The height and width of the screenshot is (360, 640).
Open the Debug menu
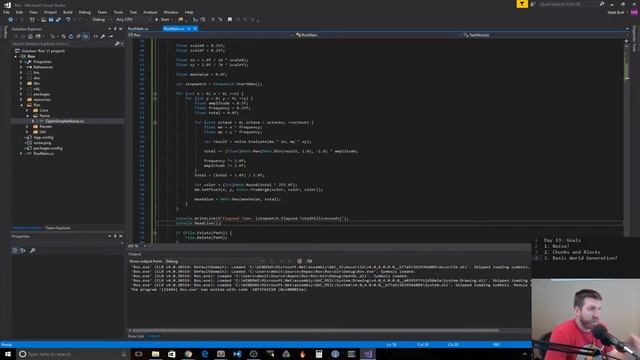tap(85, 12)
